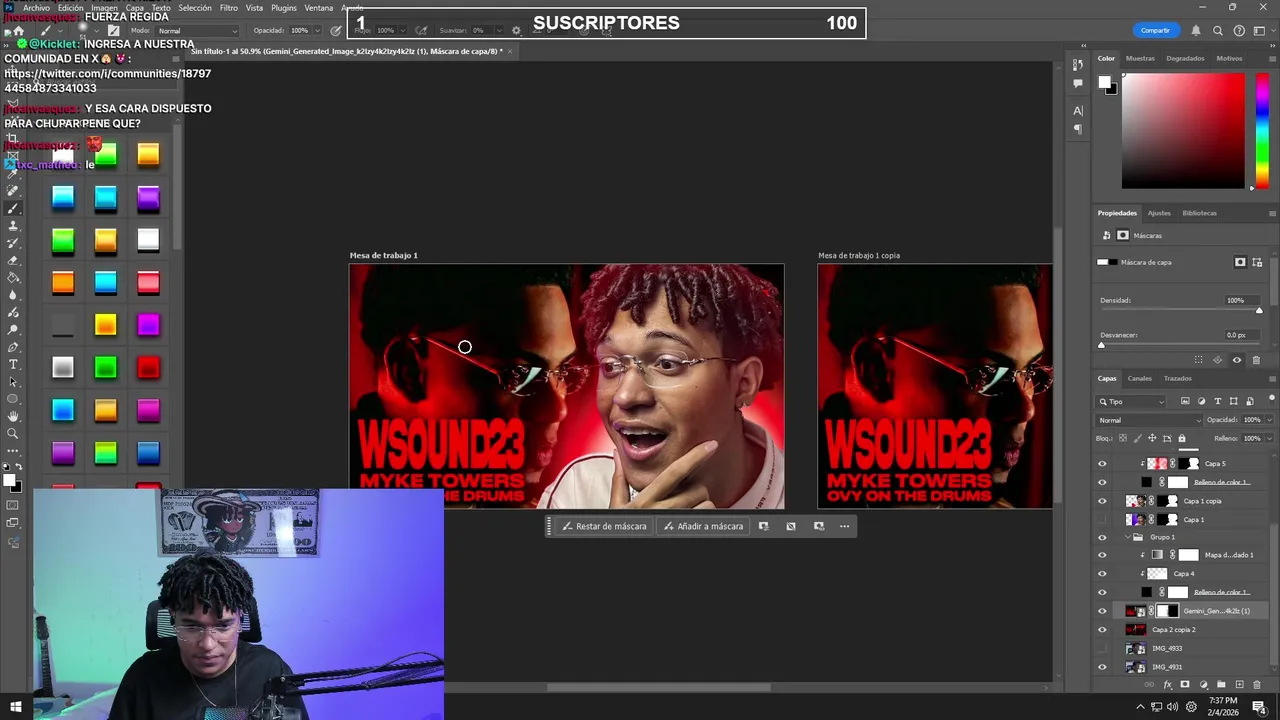Select the Hand tool
This screenshot has height=720, width=1280.
(x=13, y=416)
